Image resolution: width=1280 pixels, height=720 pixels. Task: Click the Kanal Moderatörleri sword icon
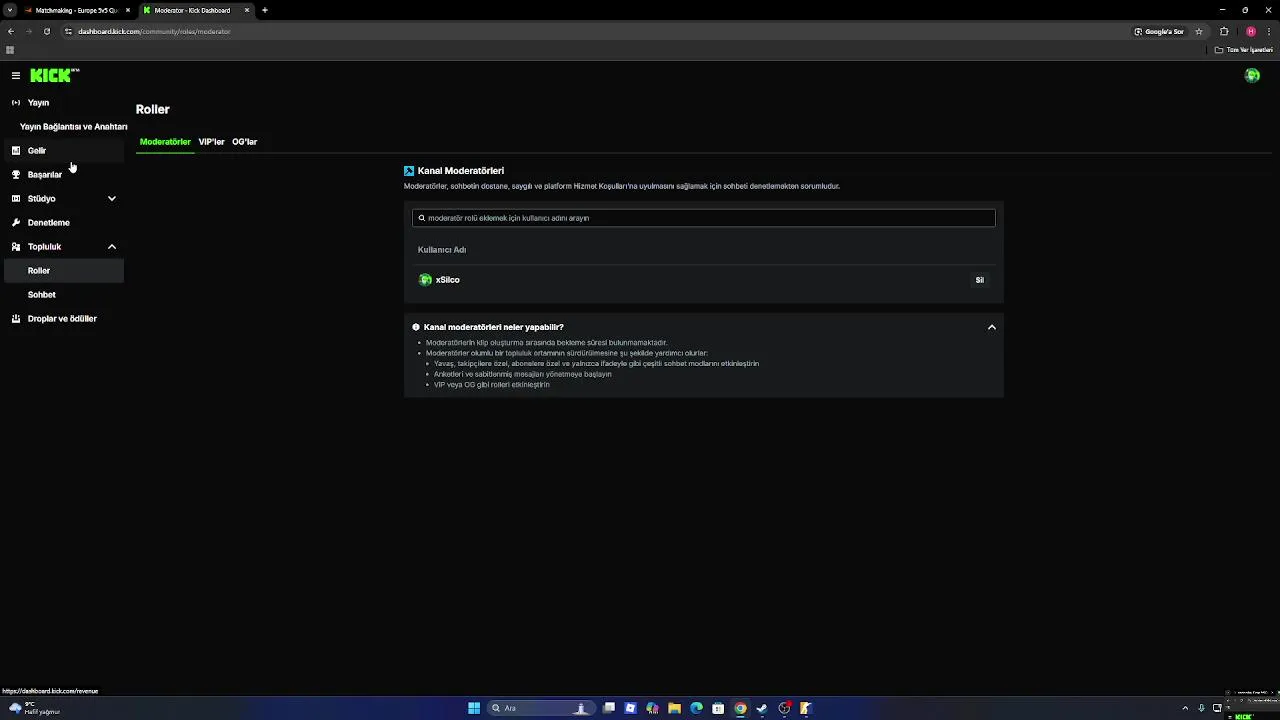click(x=409, y=171)
